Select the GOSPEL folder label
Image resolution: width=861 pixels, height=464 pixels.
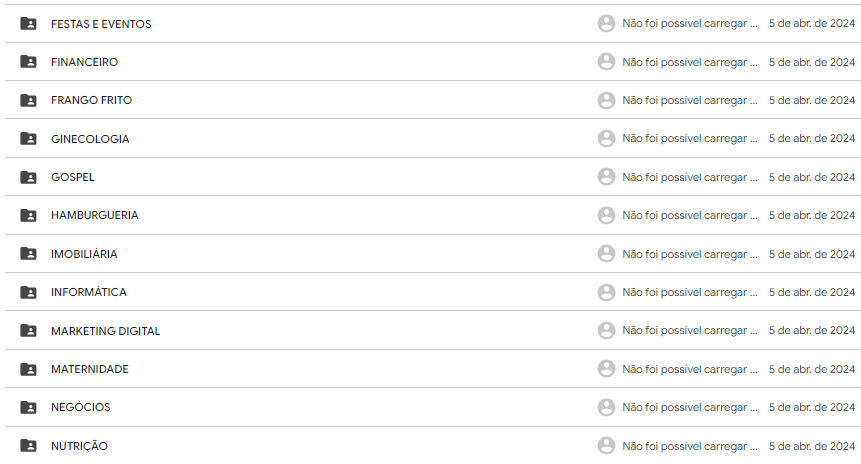73,177
